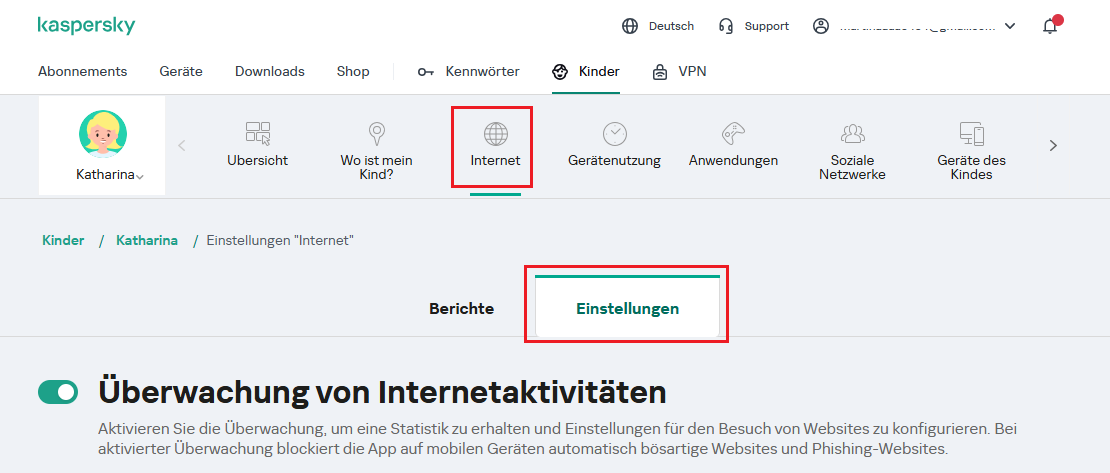
Task: Click the key icon beside Kennwörter
Action: [425, 72]
